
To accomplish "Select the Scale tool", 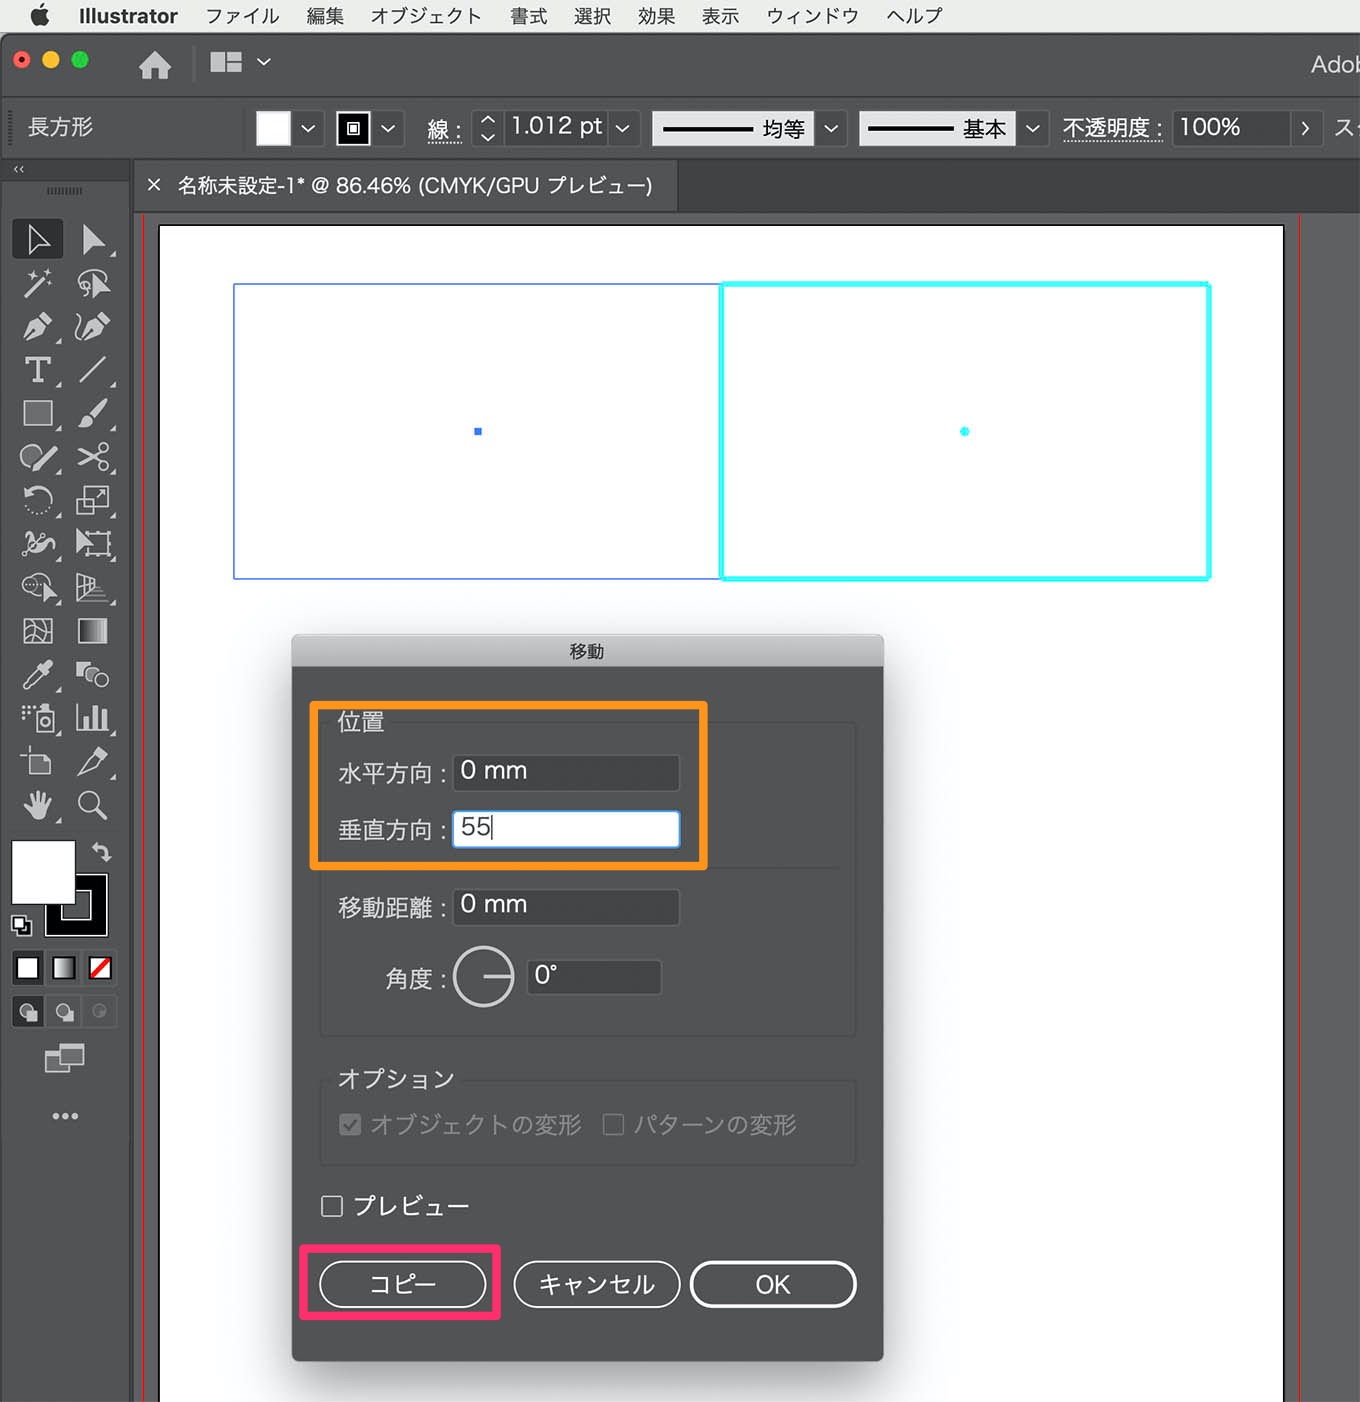I will tap(93, 500).
